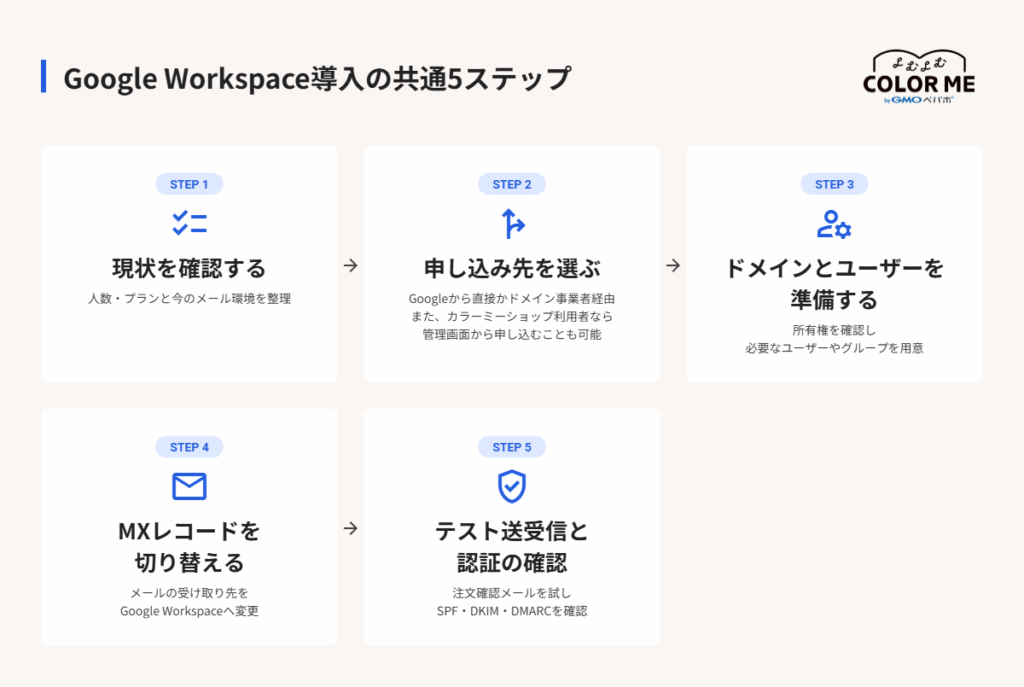Click the shield checkmark icon under STEP 5

(512, 487)
